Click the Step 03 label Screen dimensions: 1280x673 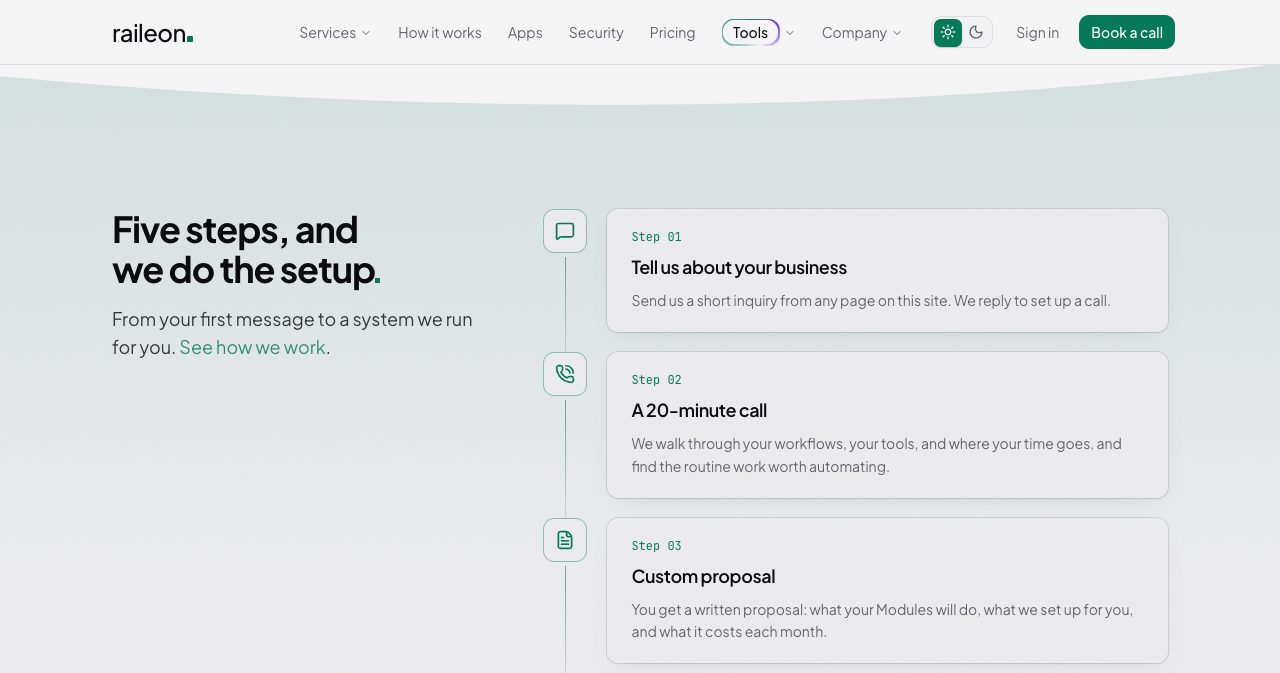click(656, 546)
